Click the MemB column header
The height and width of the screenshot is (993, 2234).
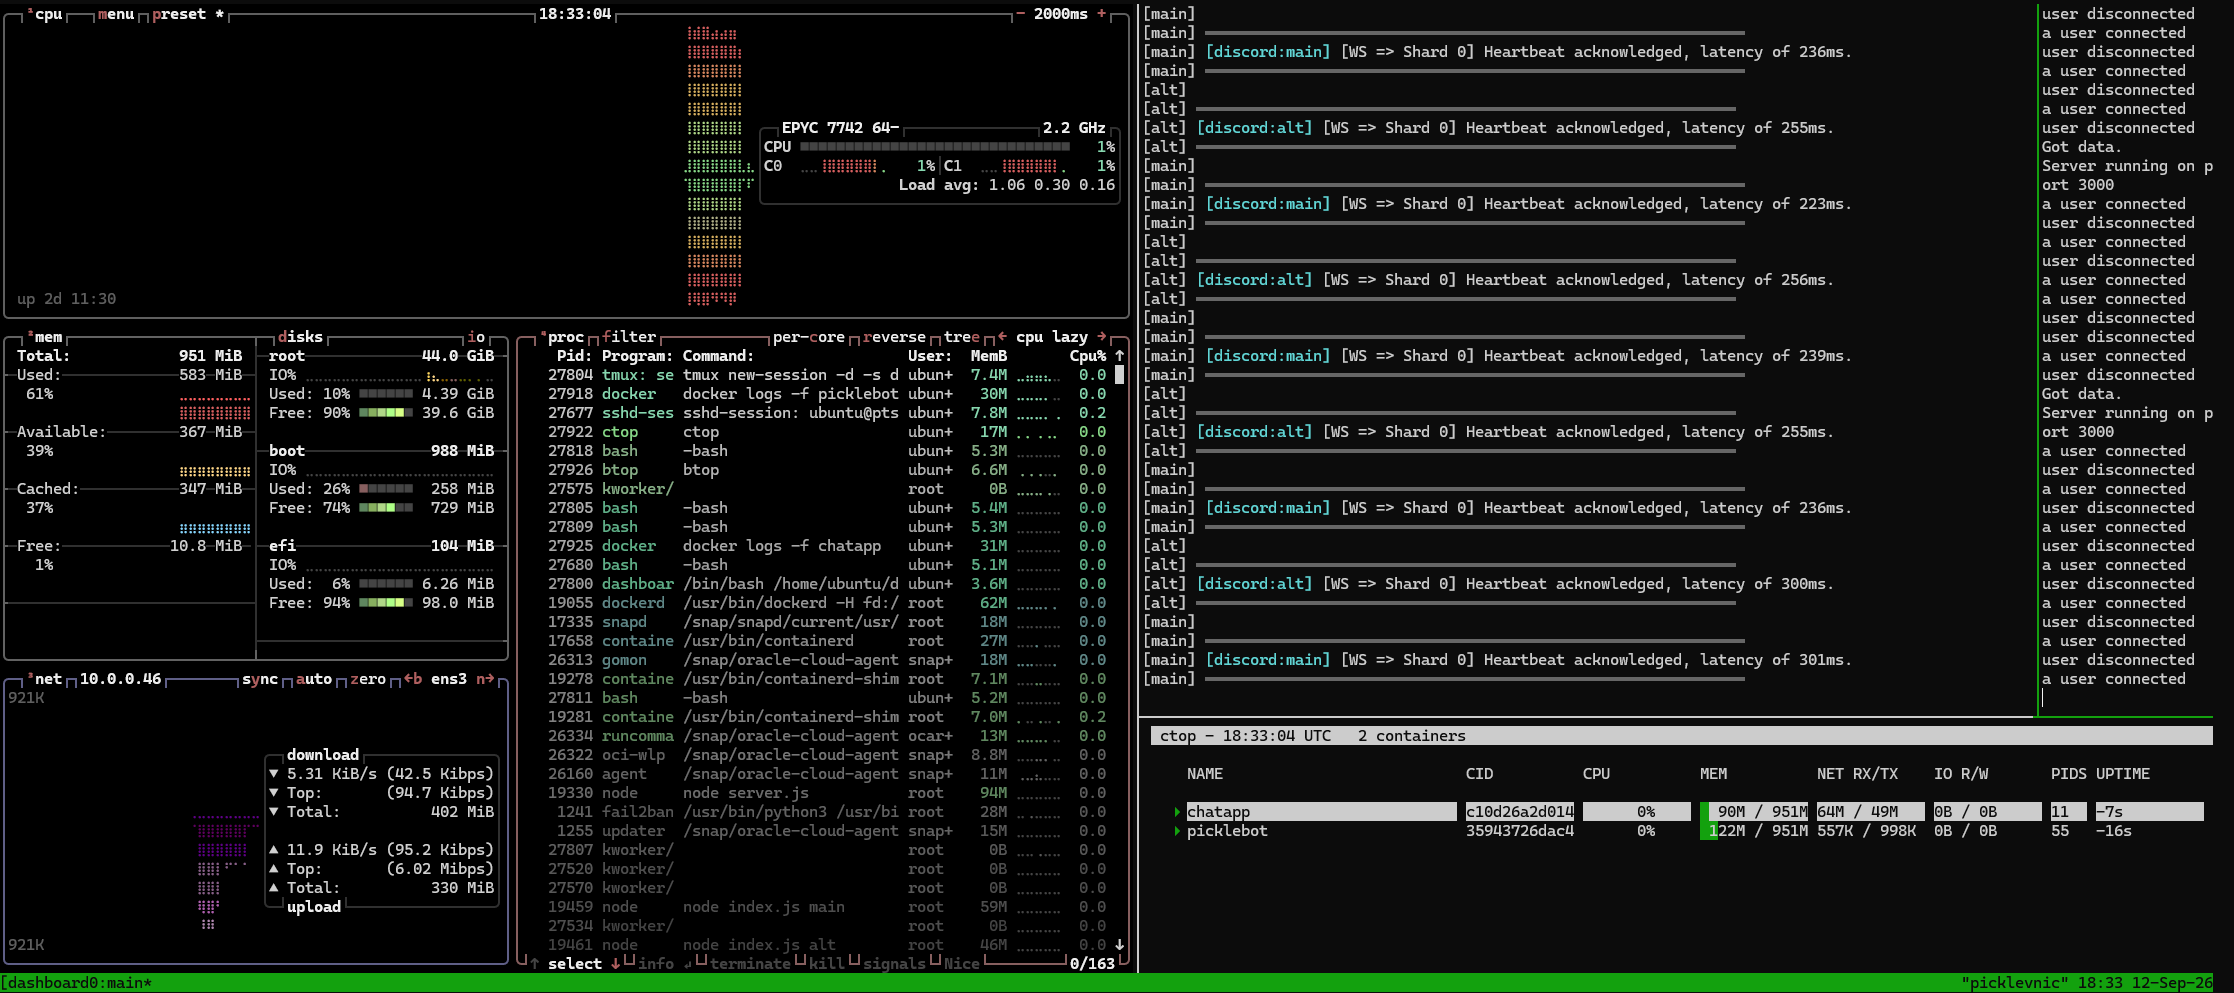point(988,356)
